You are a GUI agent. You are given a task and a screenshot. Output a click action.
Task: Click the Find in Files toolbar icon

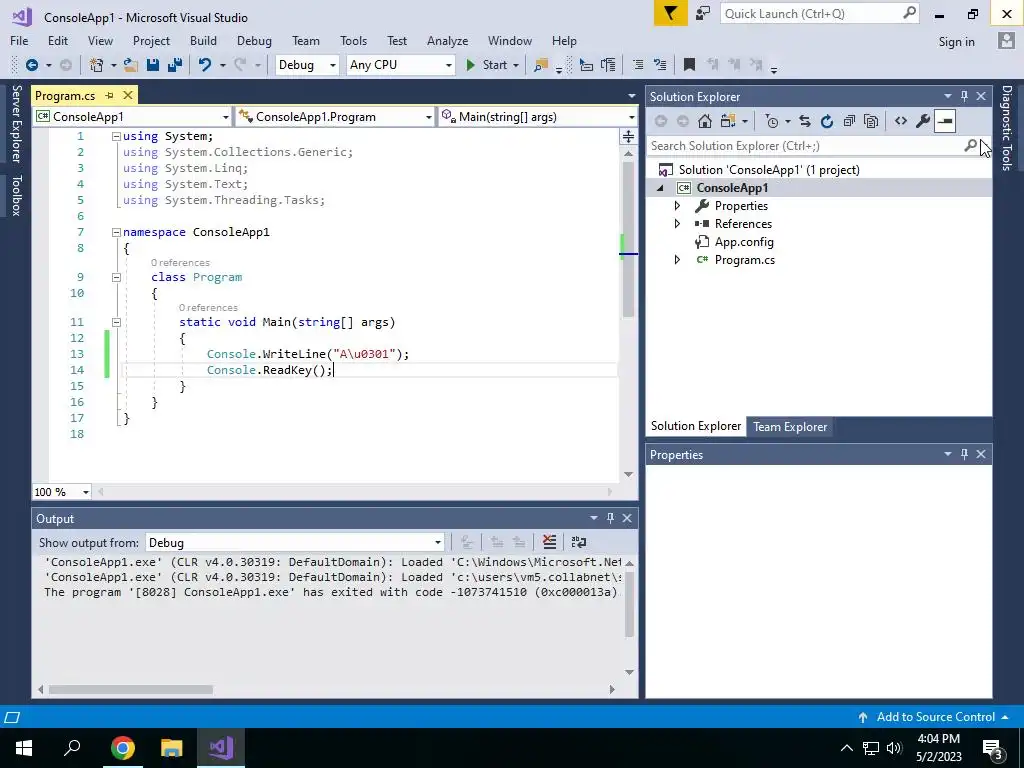[541, 65]
